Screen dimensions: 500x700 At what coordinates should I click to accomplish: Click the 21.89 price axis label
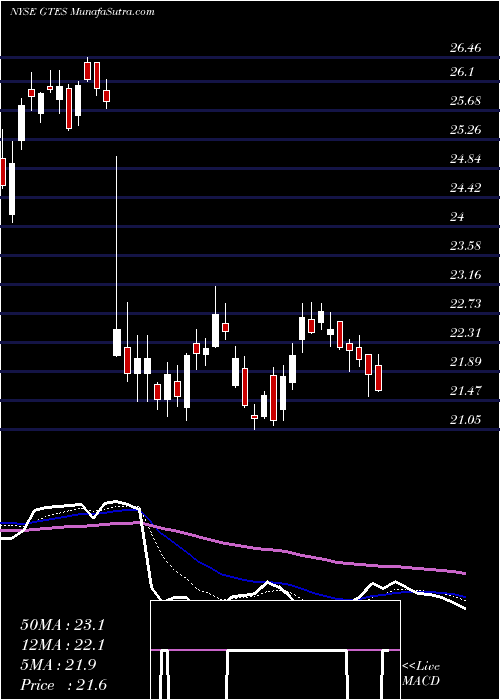(x=465, y=362)
